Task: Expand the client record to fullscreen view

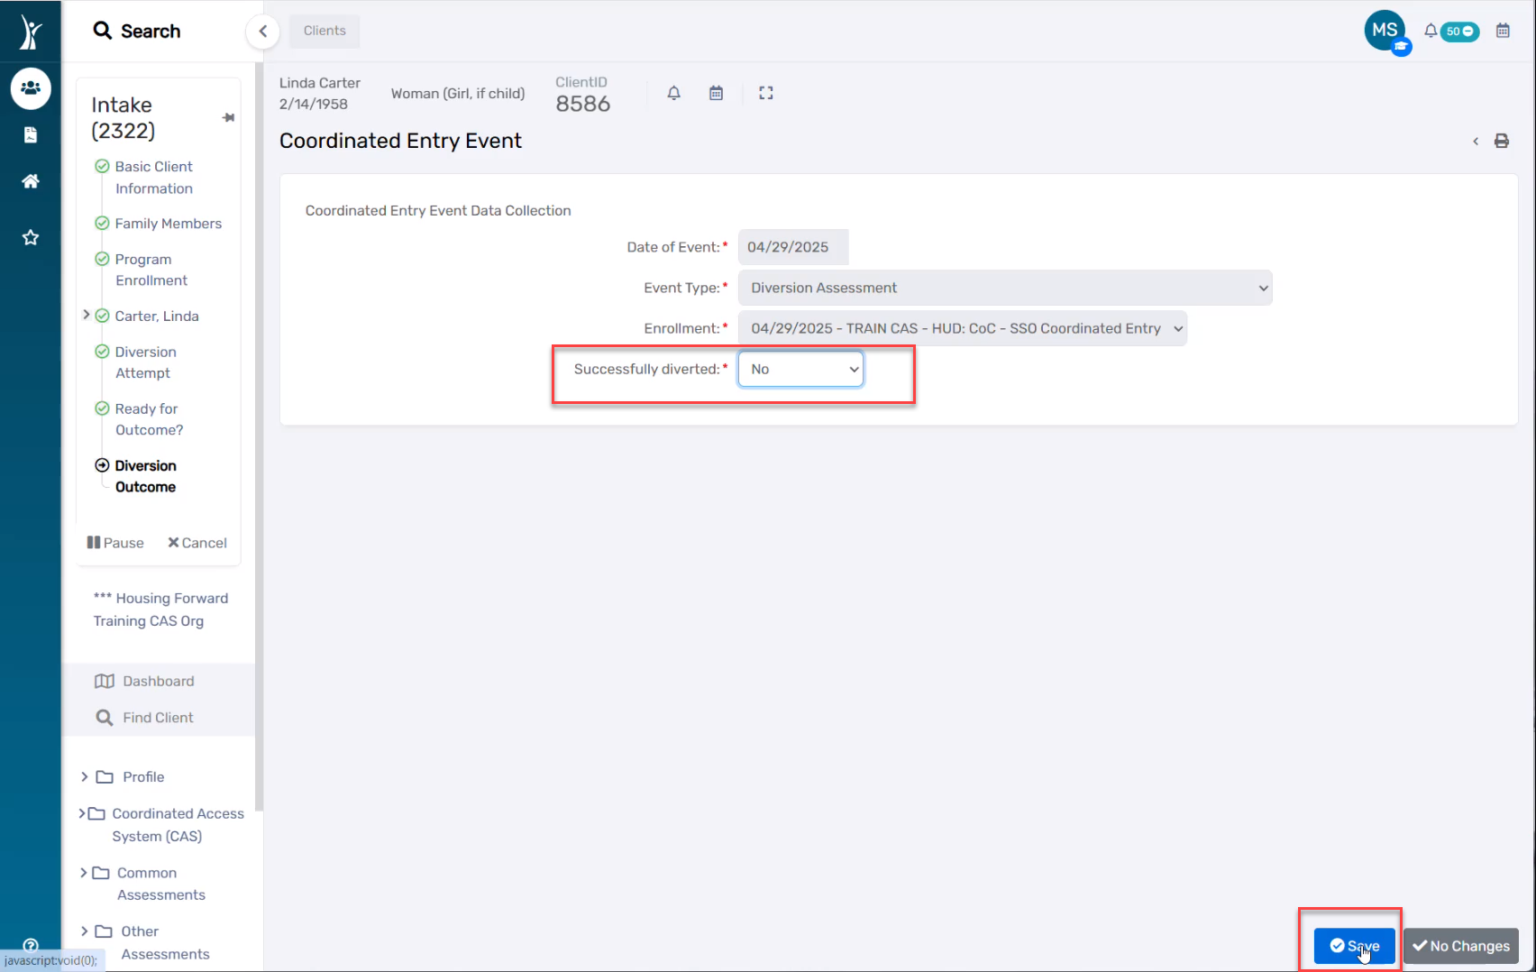Action: (x=766, y=92)
